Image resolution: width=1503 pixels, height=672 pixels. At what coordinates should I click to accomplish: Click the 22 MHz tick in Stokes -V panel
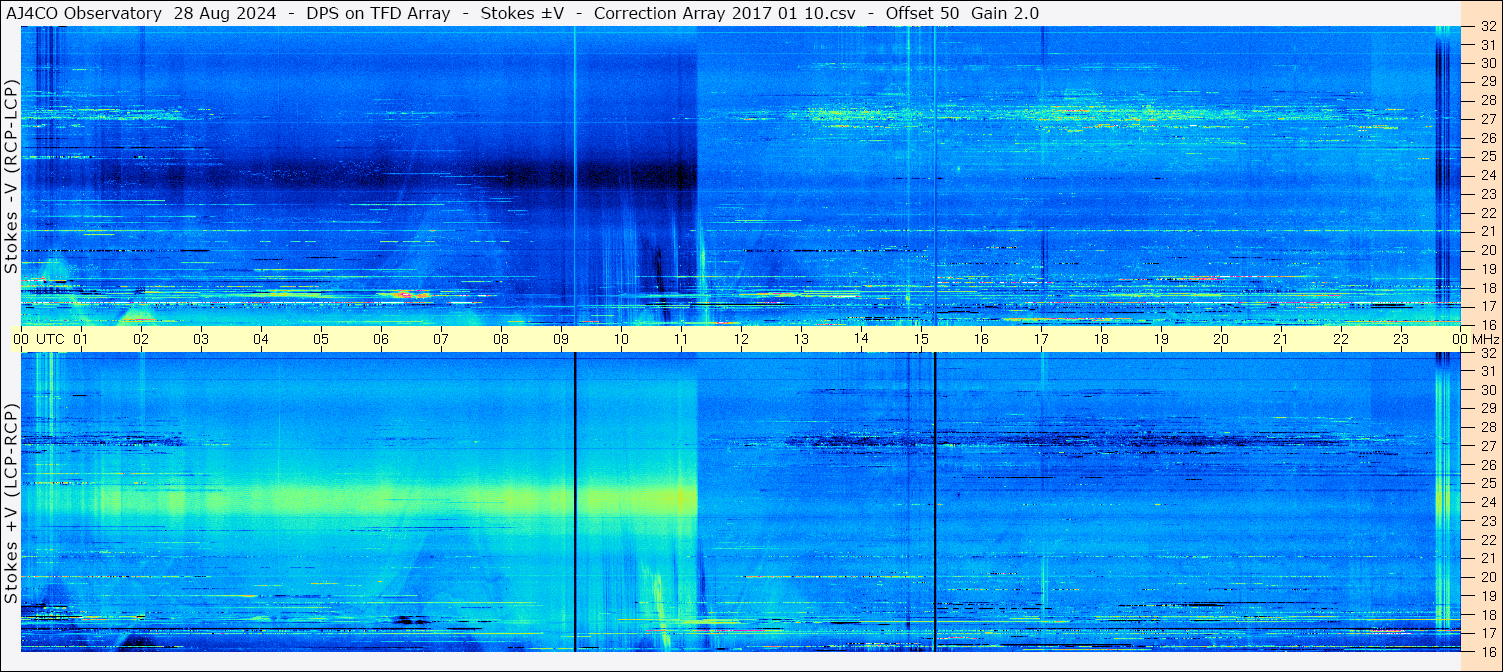pyautogui.click(x=1487, y=213)
